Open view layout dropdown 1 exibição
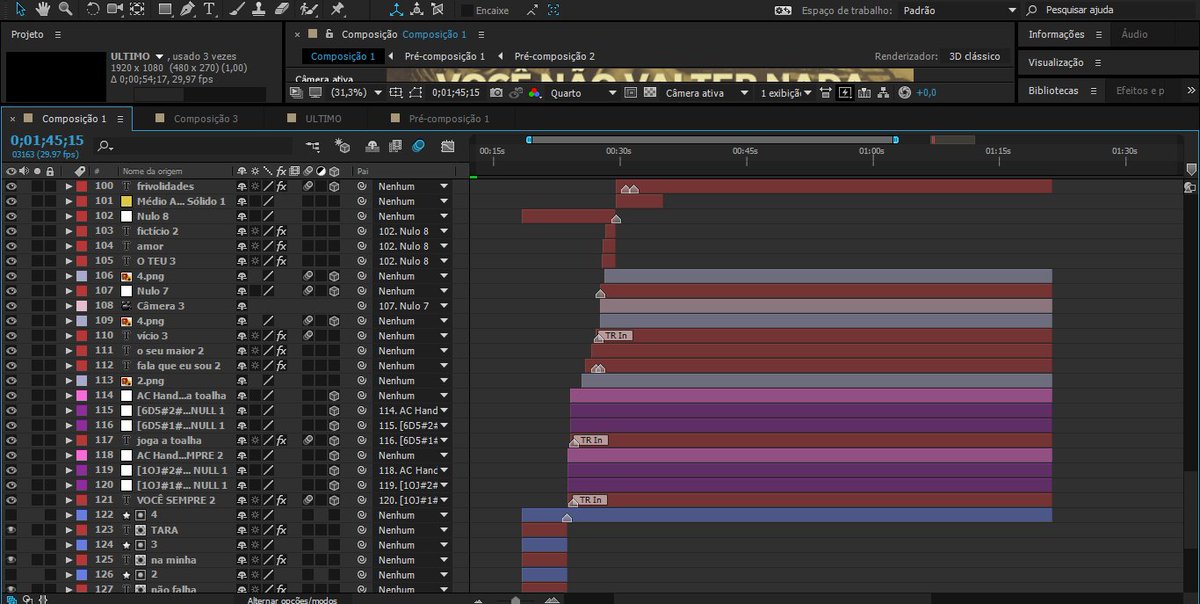 click(787, 92)
